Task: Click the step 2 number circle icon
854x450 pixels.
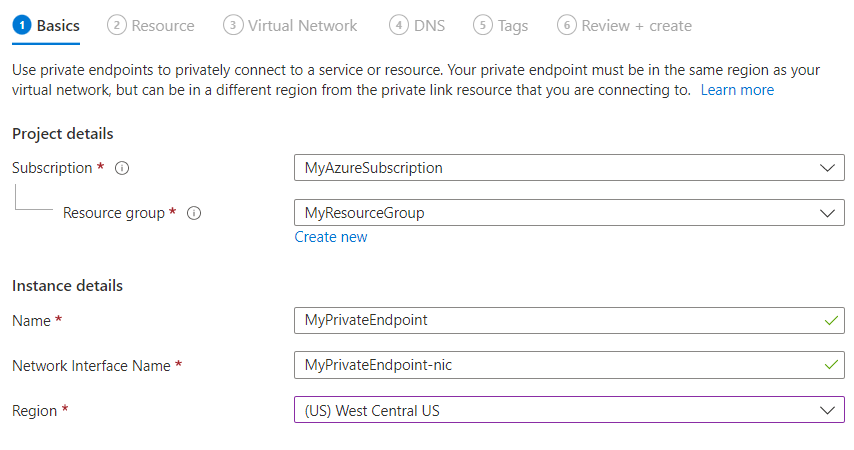Action: point(116,26)
